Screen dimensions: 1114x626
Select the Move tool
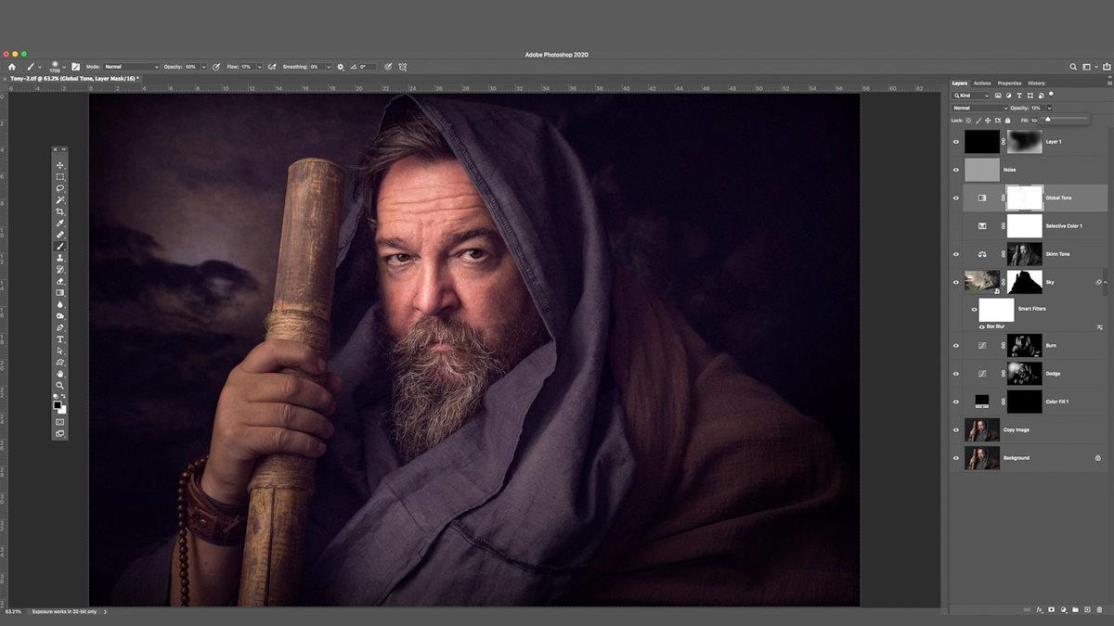click(60, 166)
